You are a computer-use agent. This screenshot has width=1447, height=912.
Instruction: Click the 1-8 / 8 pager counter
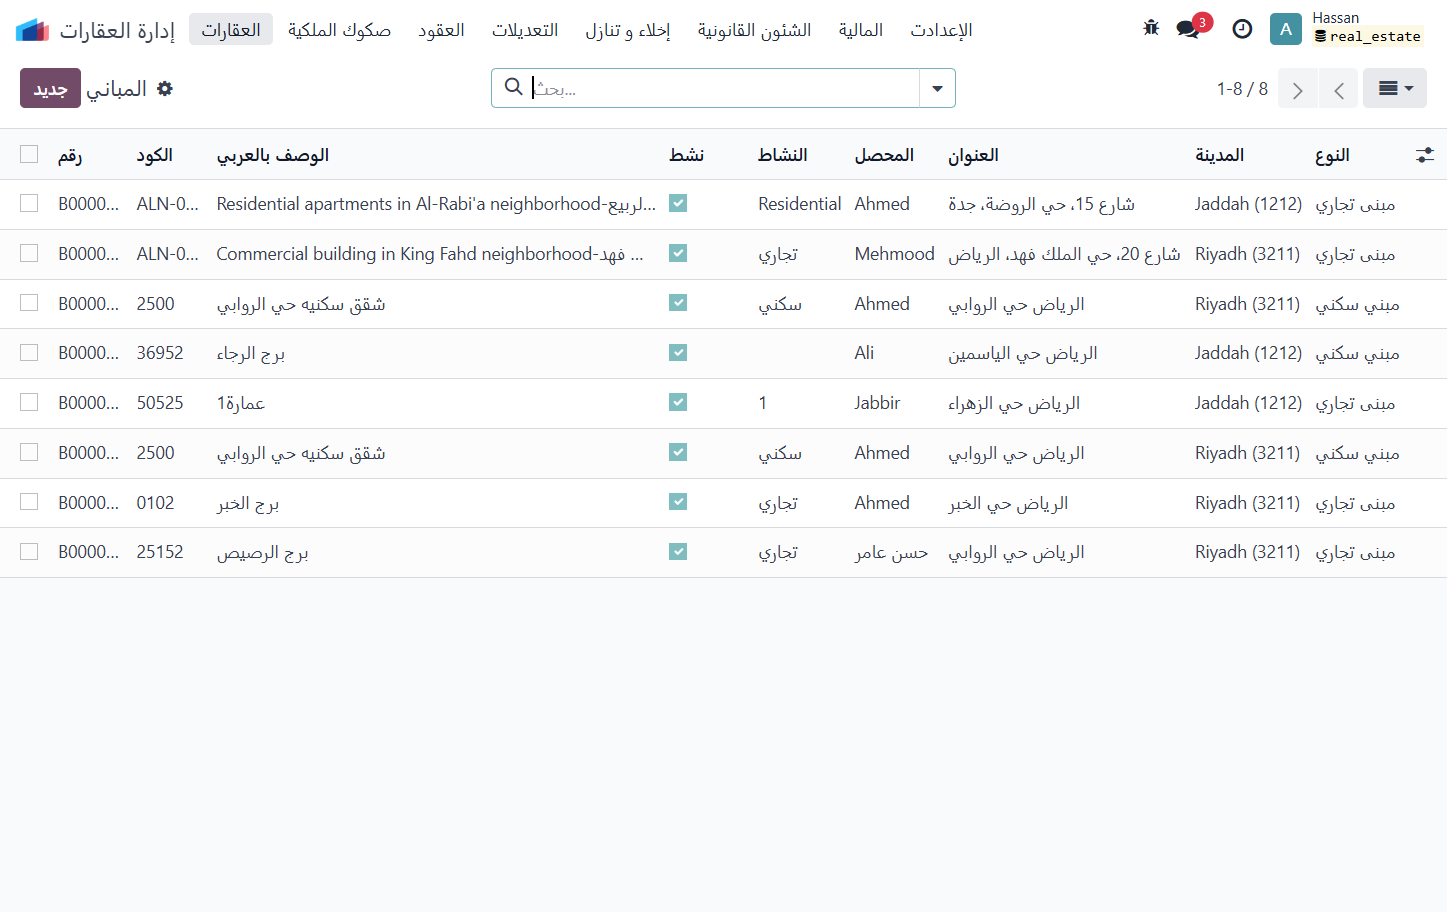click(1242, 89)
